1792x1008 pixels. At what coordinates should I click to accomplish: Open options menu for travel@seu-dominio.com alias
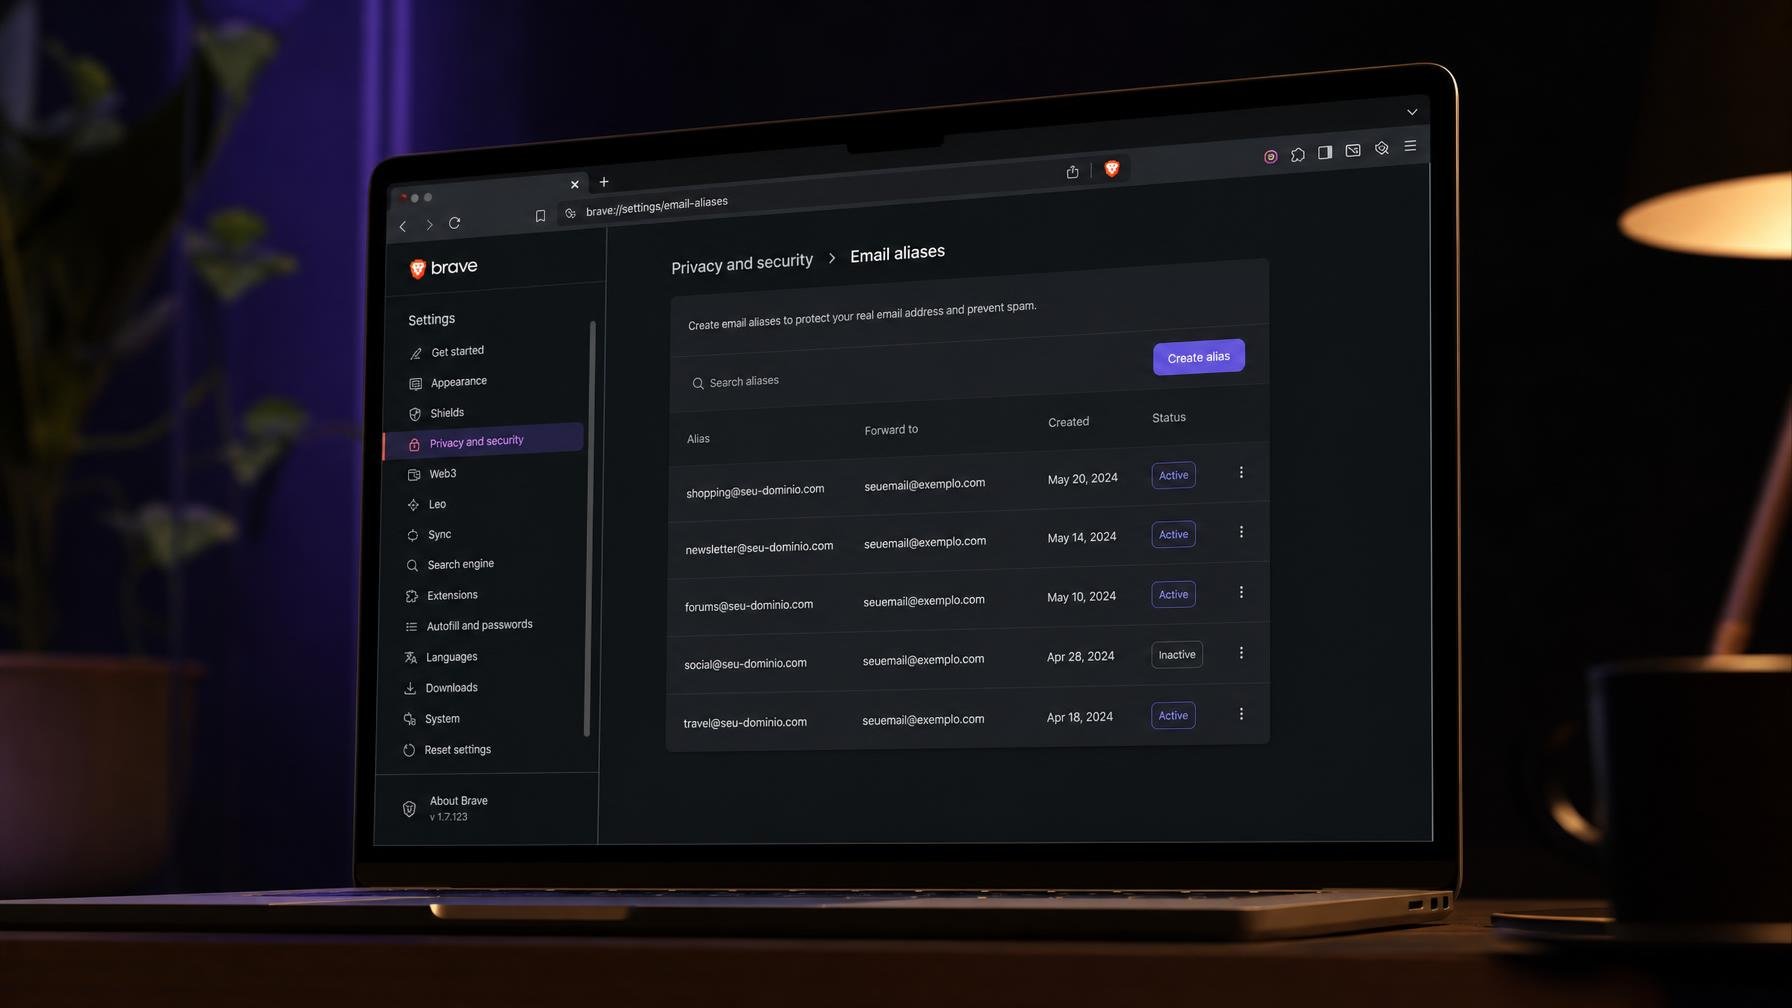pos(1241,714)
